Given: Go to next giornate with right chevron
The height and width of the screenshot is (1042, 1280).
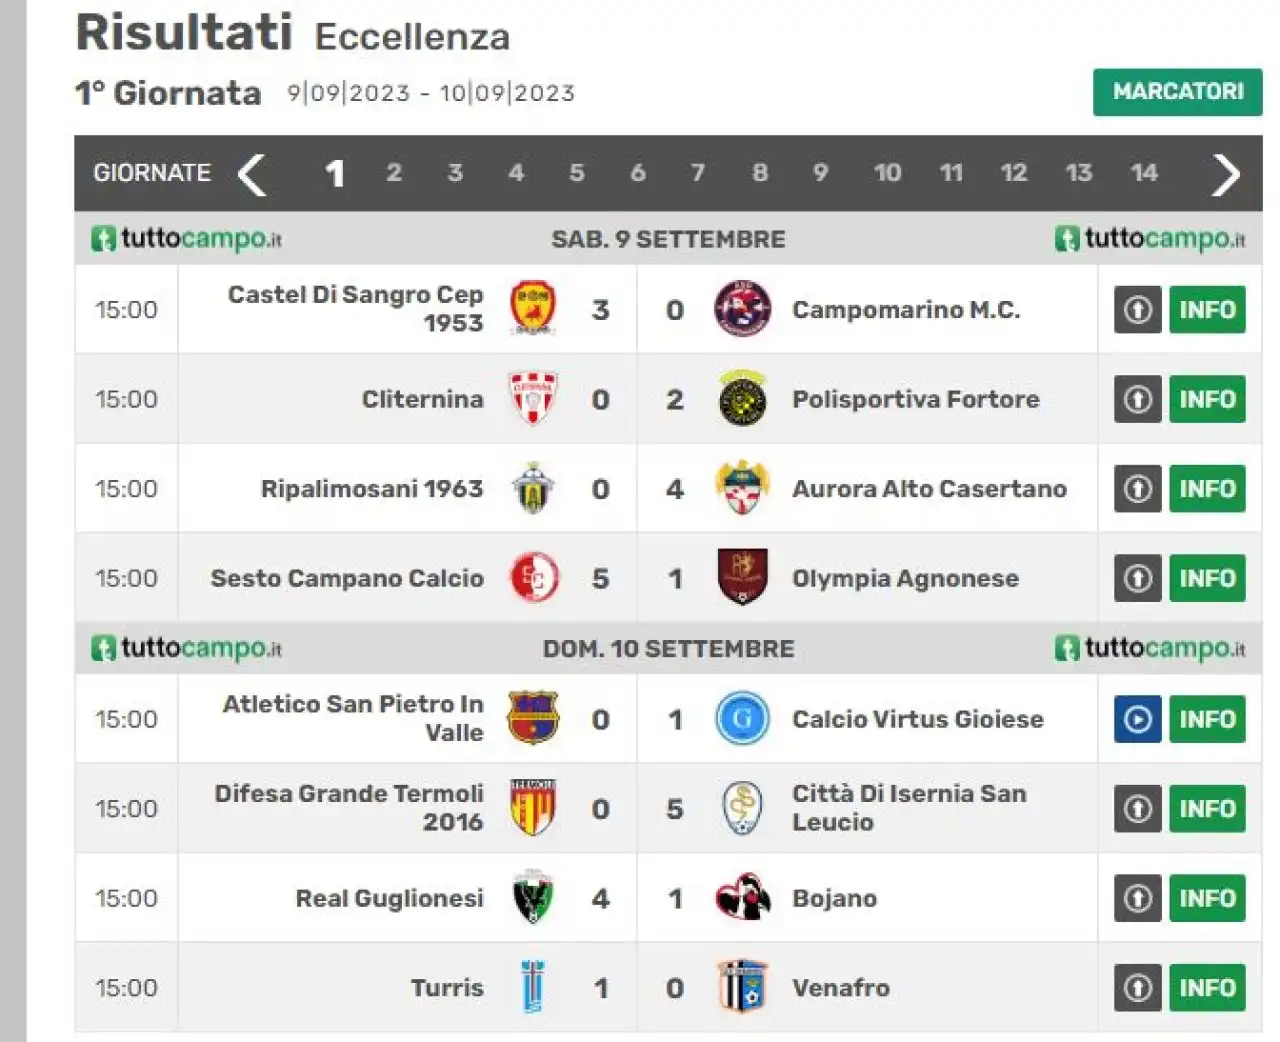Looking at the screenshot, I should 1225,174.
